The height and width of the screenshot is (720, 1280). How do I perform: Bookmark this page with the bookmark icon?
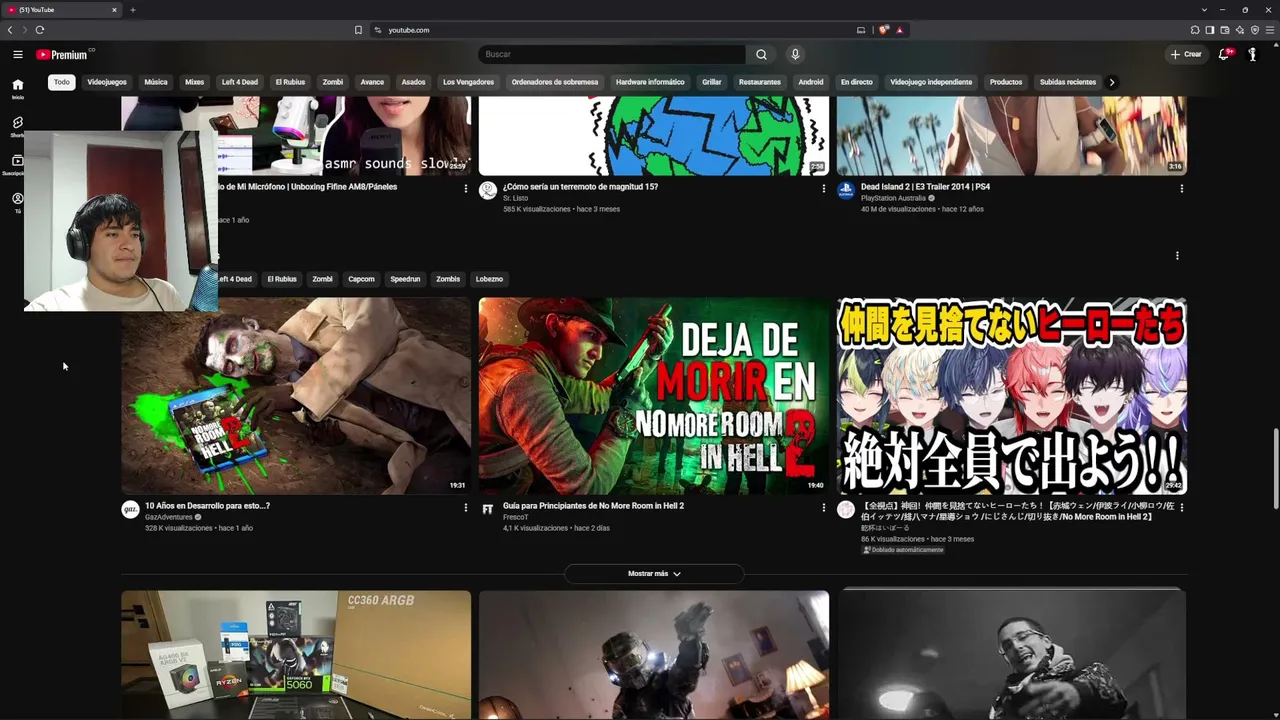pyautogui.click(x=358, y=30)
